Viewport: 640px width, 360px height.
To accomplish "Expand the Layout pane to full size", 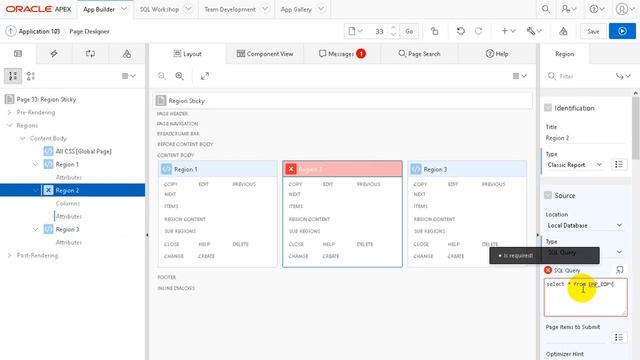I will tap(205, 76).
